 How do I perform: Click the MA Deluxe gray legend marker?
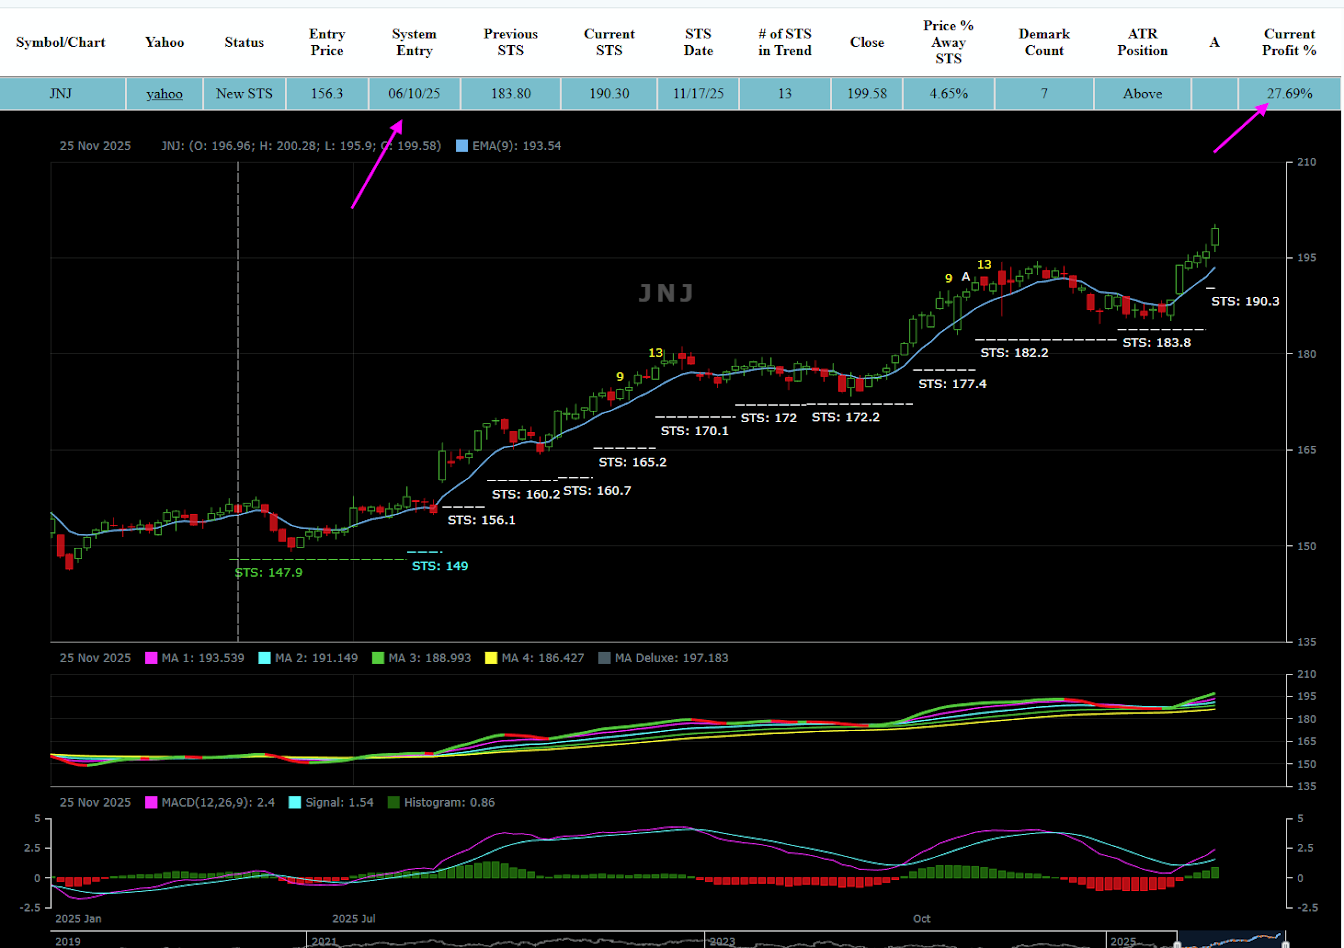[x=603, y=658]
